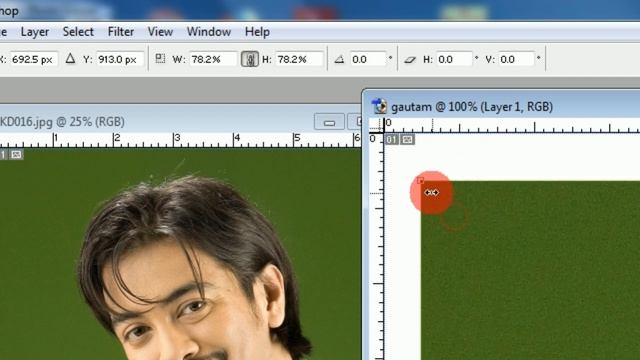Open the Layer menu
This screenshot has width=640, height=360.
[35, 32]
